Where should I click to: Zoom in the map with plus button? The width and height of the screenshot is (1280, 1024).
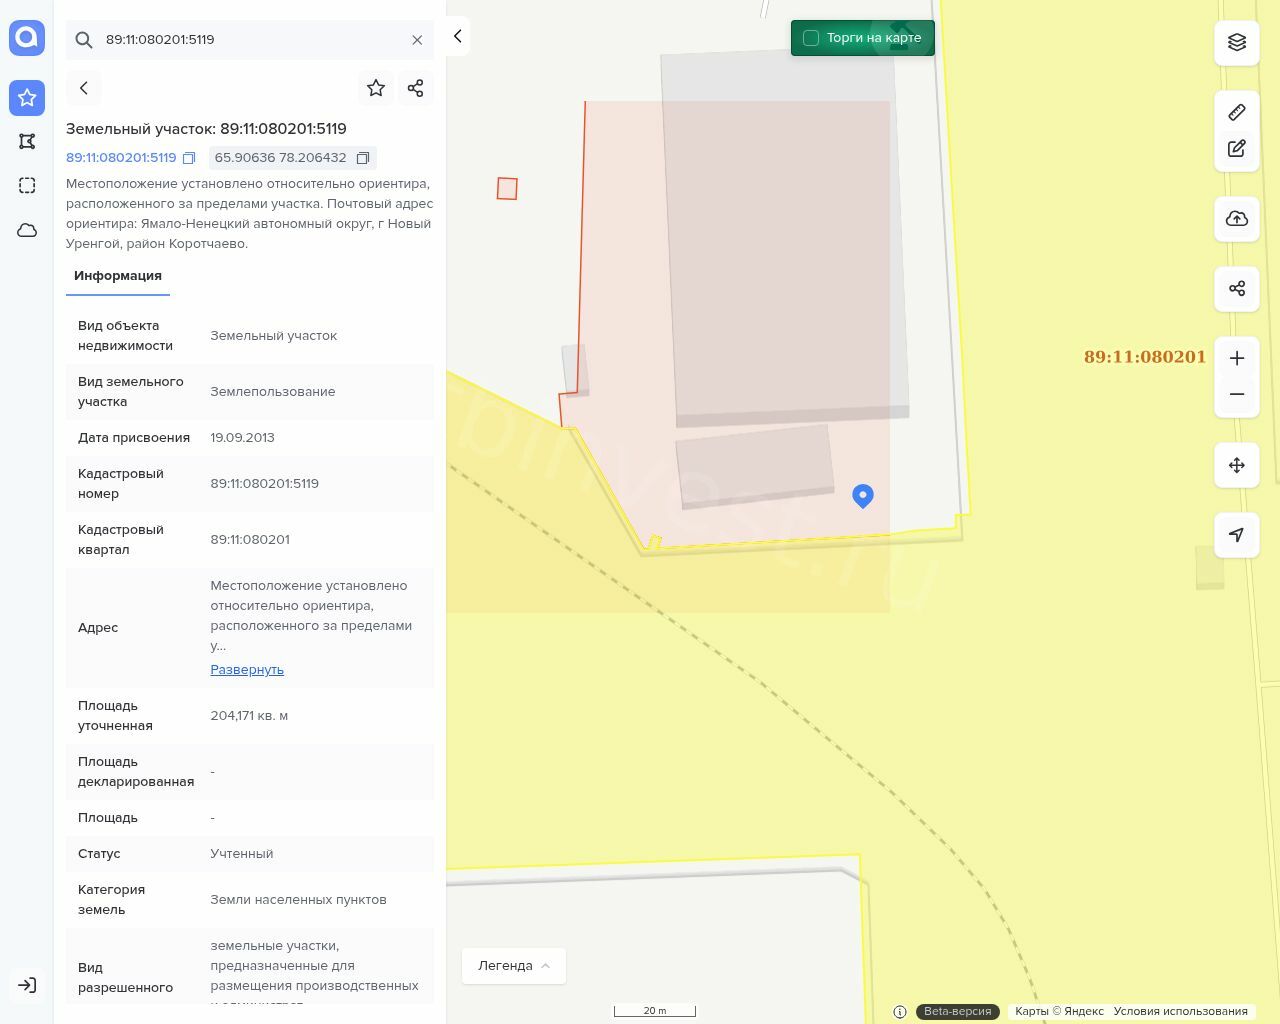point(1237,358)
